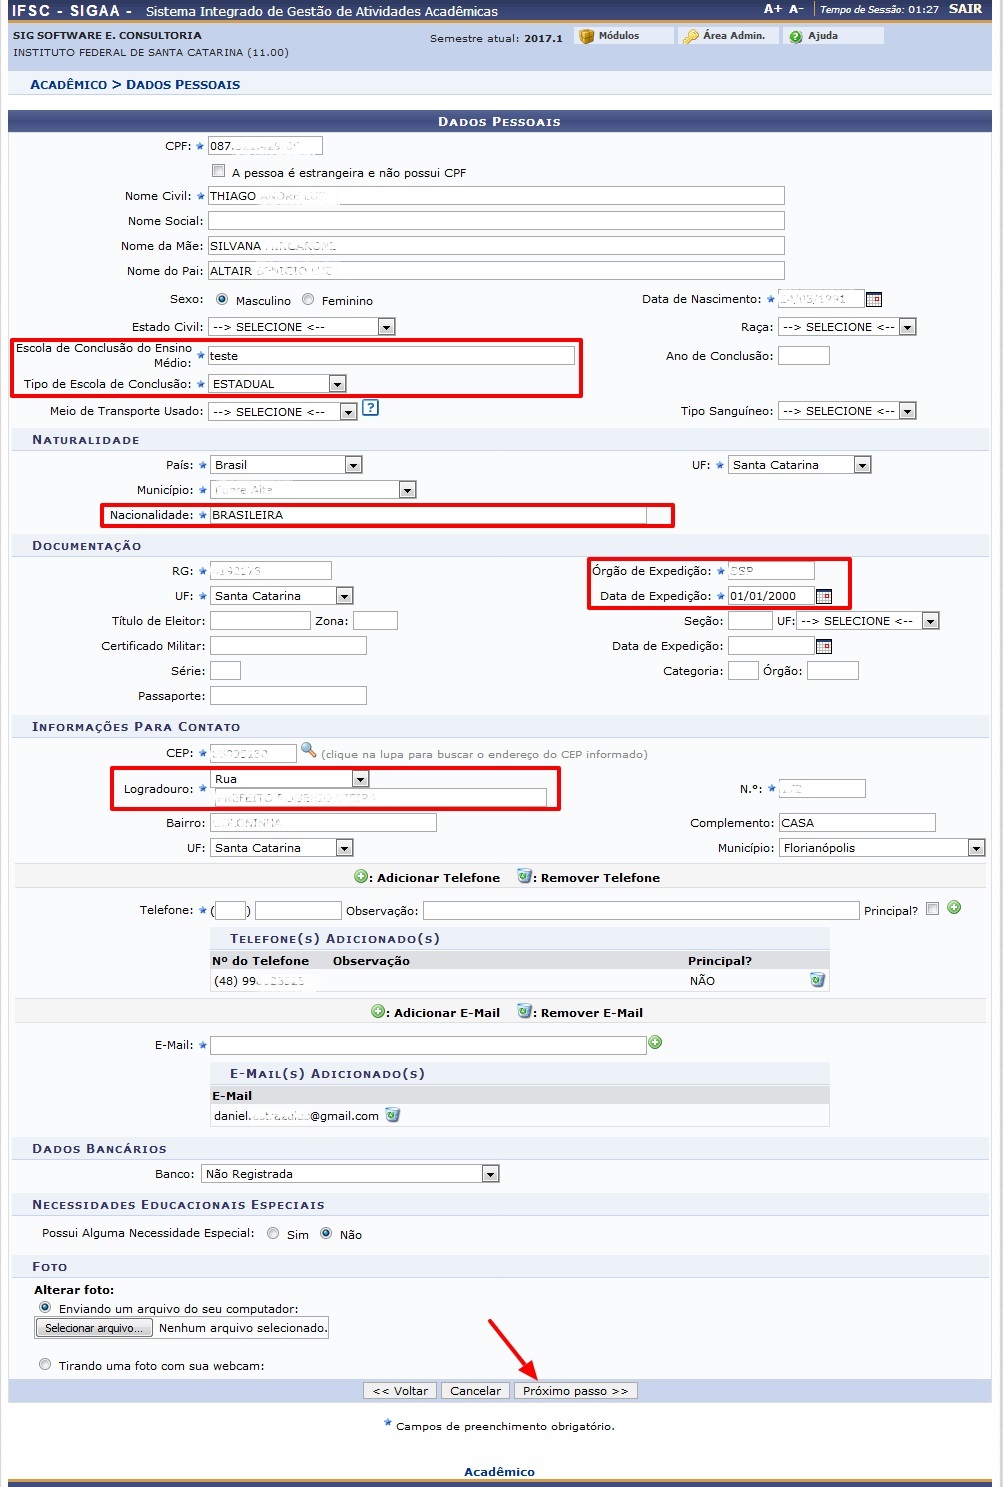This screenshot has height=1487, width=1003.
Task: Click the Nome Social input field
Action: pyautogui.click(x=496, y=221)
